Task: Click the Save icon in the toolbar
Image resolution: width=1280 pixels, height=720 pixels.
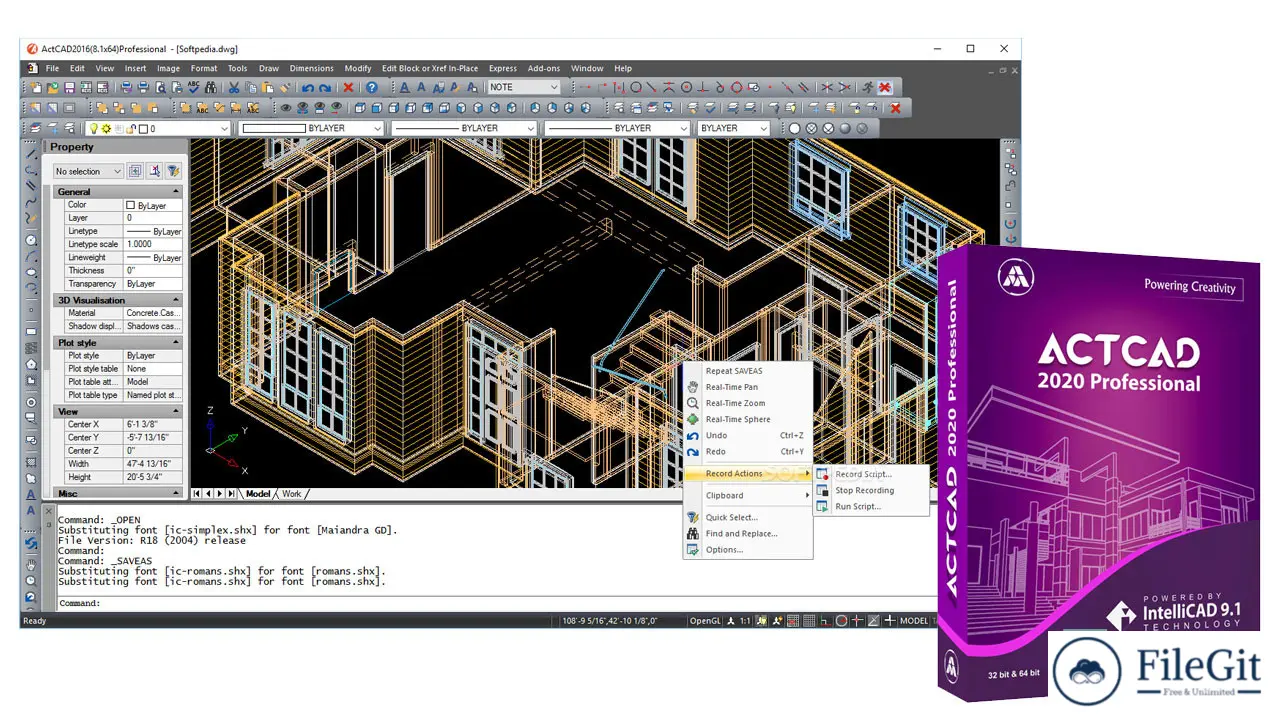Action: (69, 87)
